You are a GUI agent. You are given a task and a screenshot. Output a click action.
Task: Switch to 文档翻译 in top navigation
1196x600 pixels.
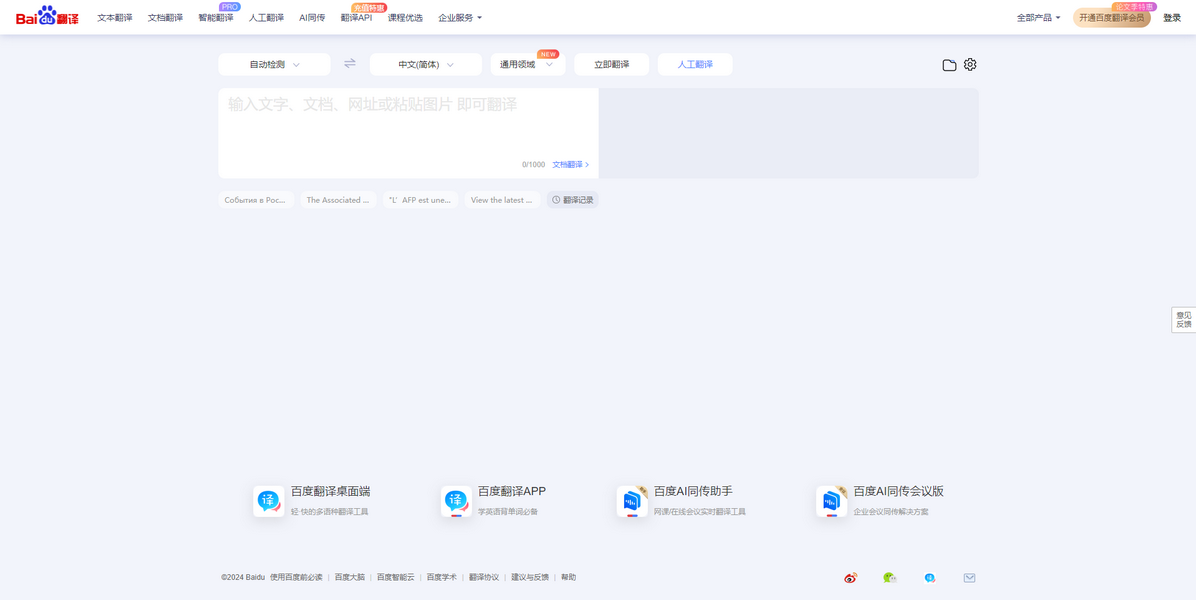165,18
